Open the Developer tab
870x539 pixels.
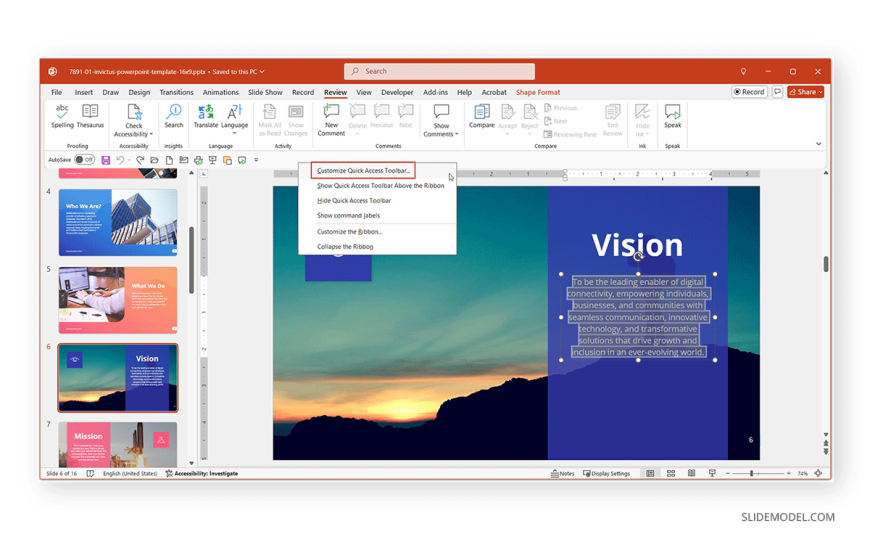point(397,92)
